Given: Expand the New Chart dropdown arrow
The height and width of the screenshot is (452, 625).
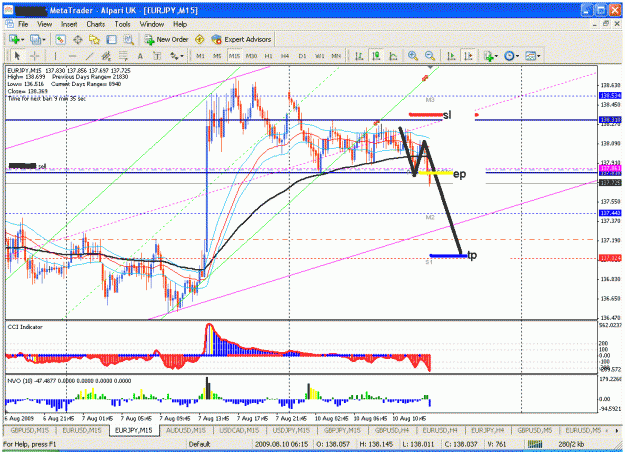Looking at the screenshot, I should click(22, 40).
